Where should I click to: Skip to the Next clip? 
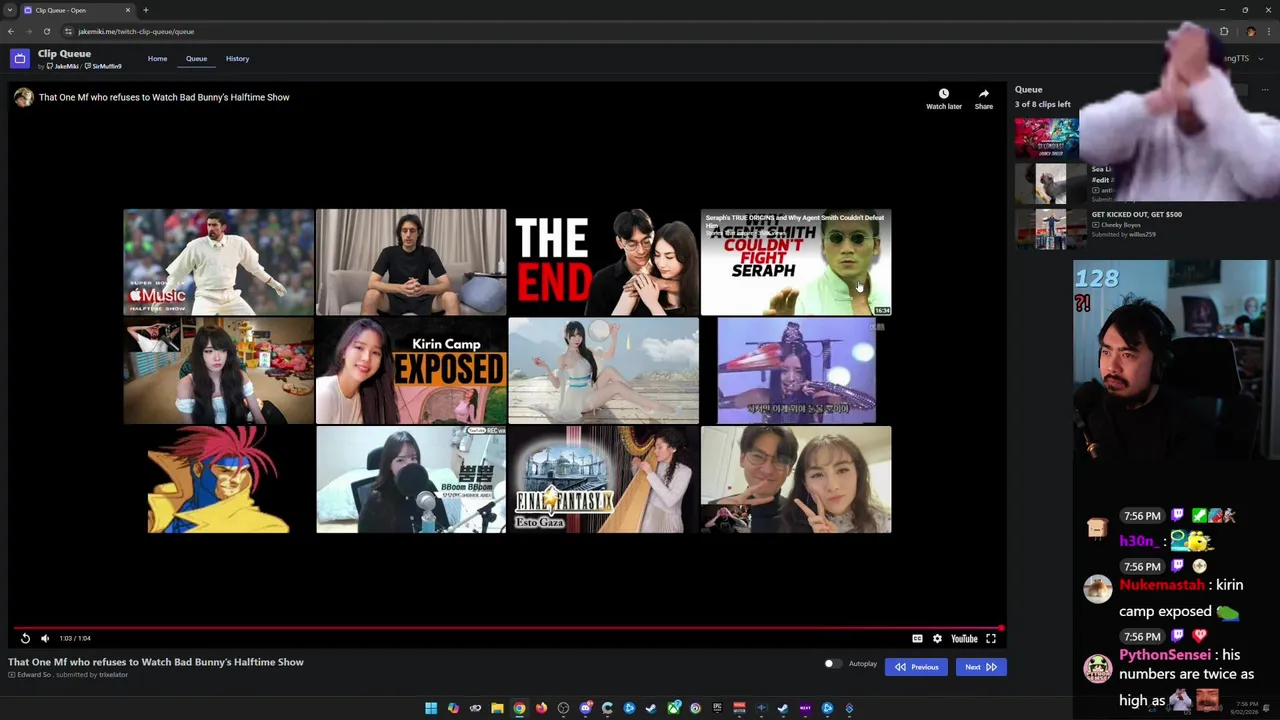980,667
